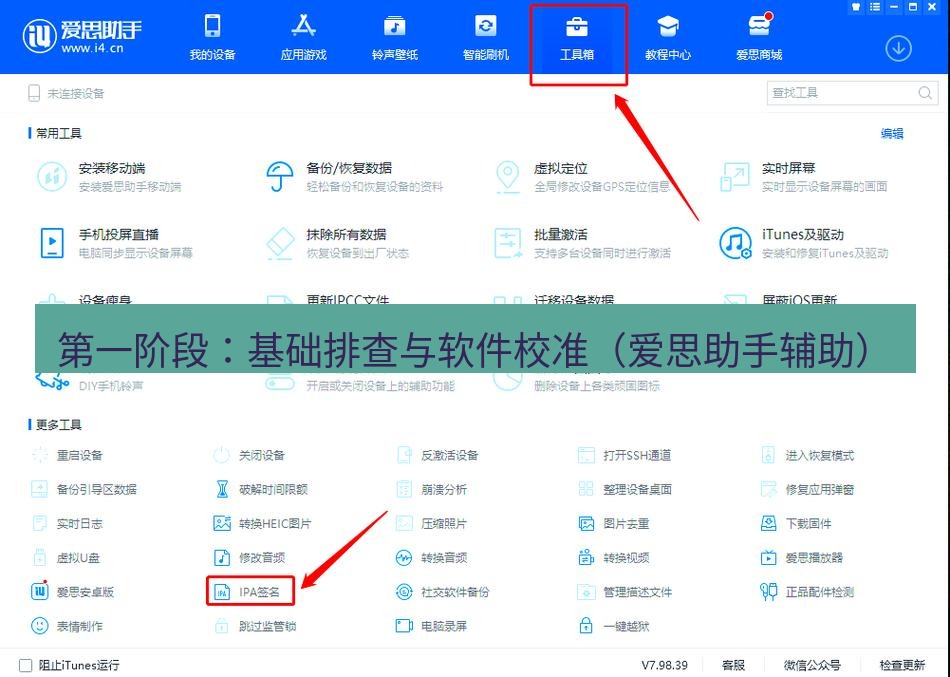Click the 编辑 edit link
The image size is (950, 677).
tap(891, 133)
